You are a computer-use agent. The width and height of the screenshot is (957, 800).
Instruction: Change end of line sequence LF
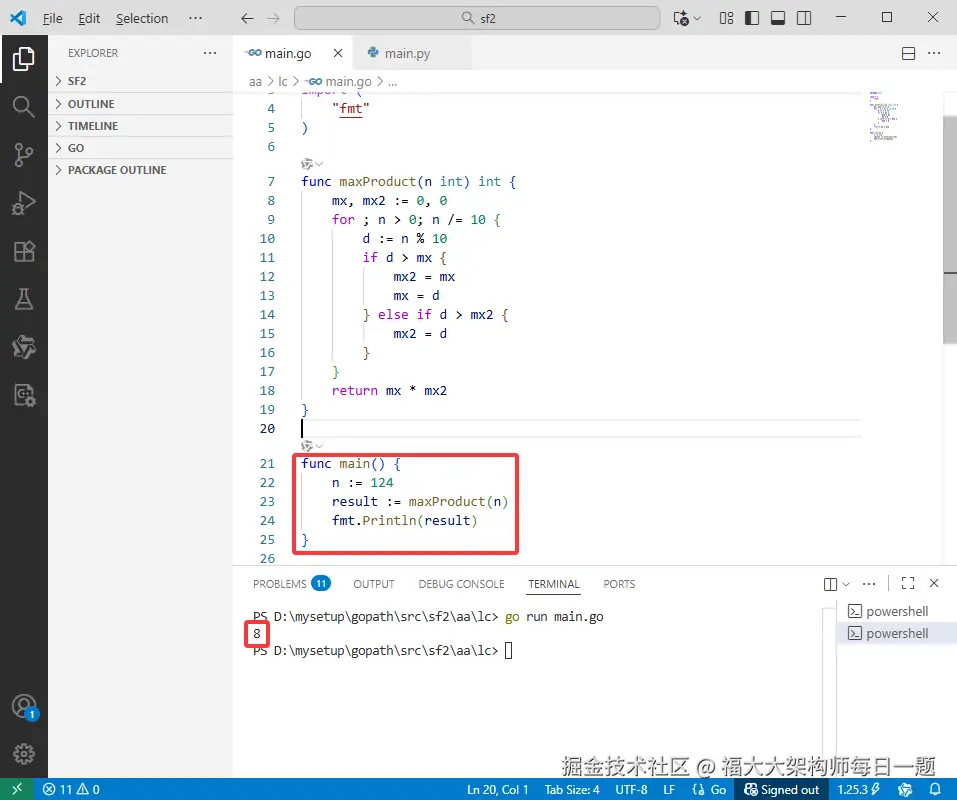(x=669, y=790)
